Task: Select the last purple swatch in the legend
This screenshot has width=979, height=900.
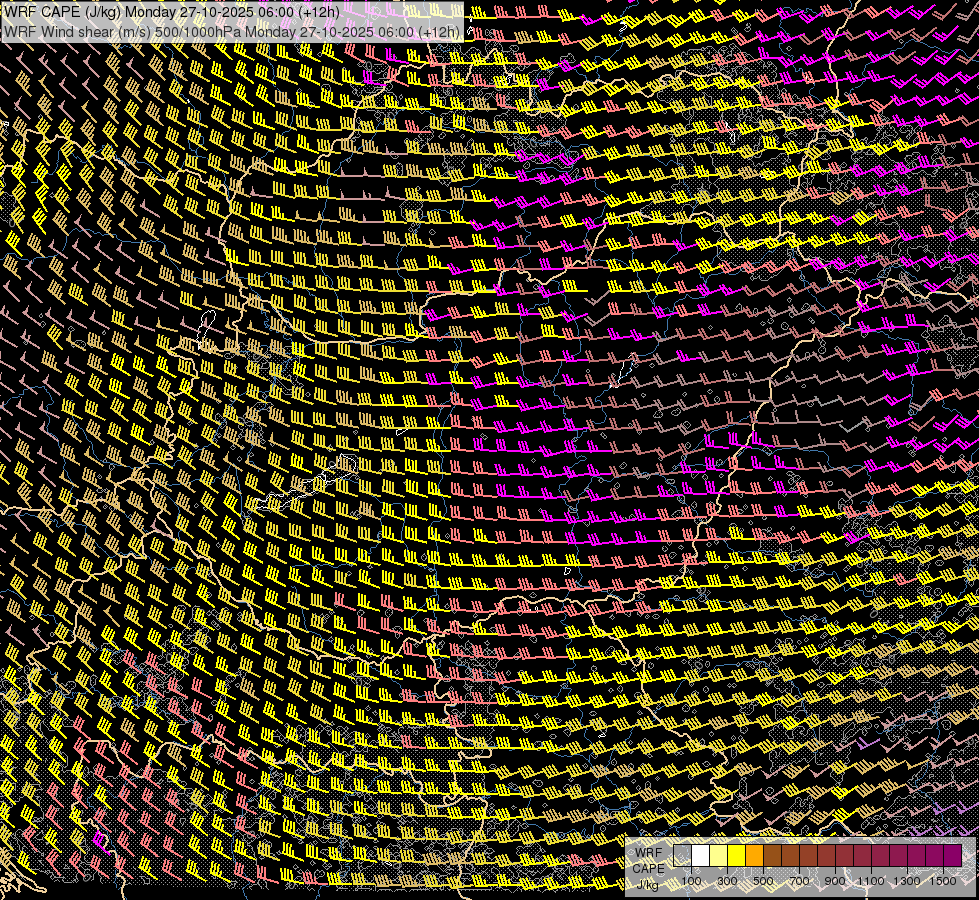Action: [952, 856]
